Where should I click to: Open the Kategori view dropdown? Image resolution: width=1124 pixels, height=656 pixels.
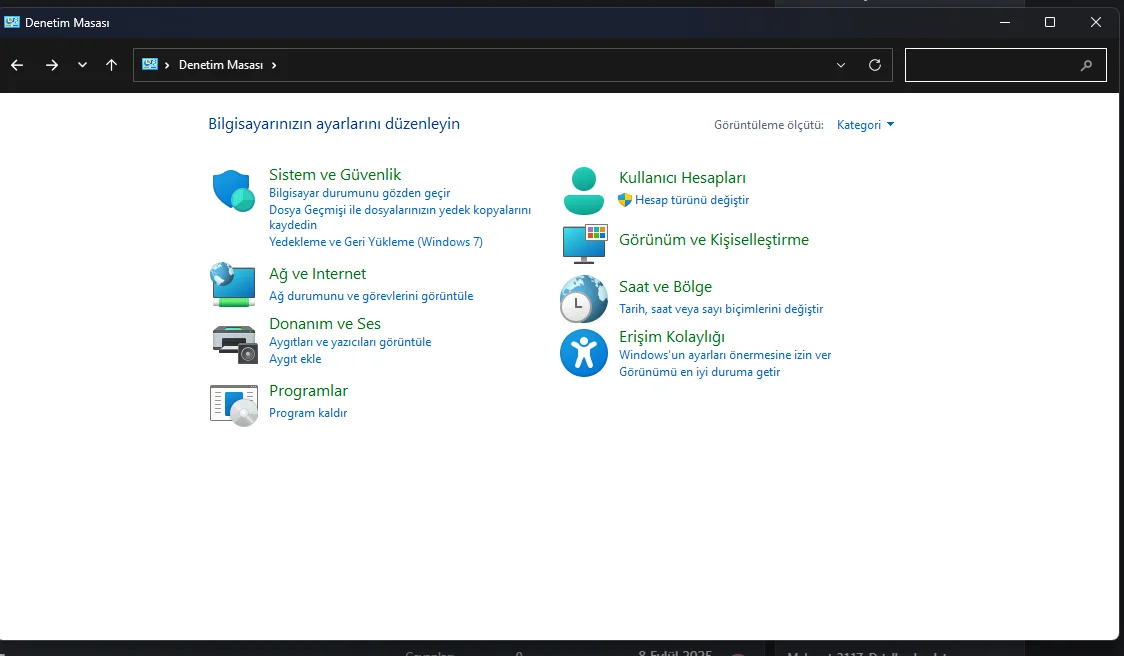[865, 125]
